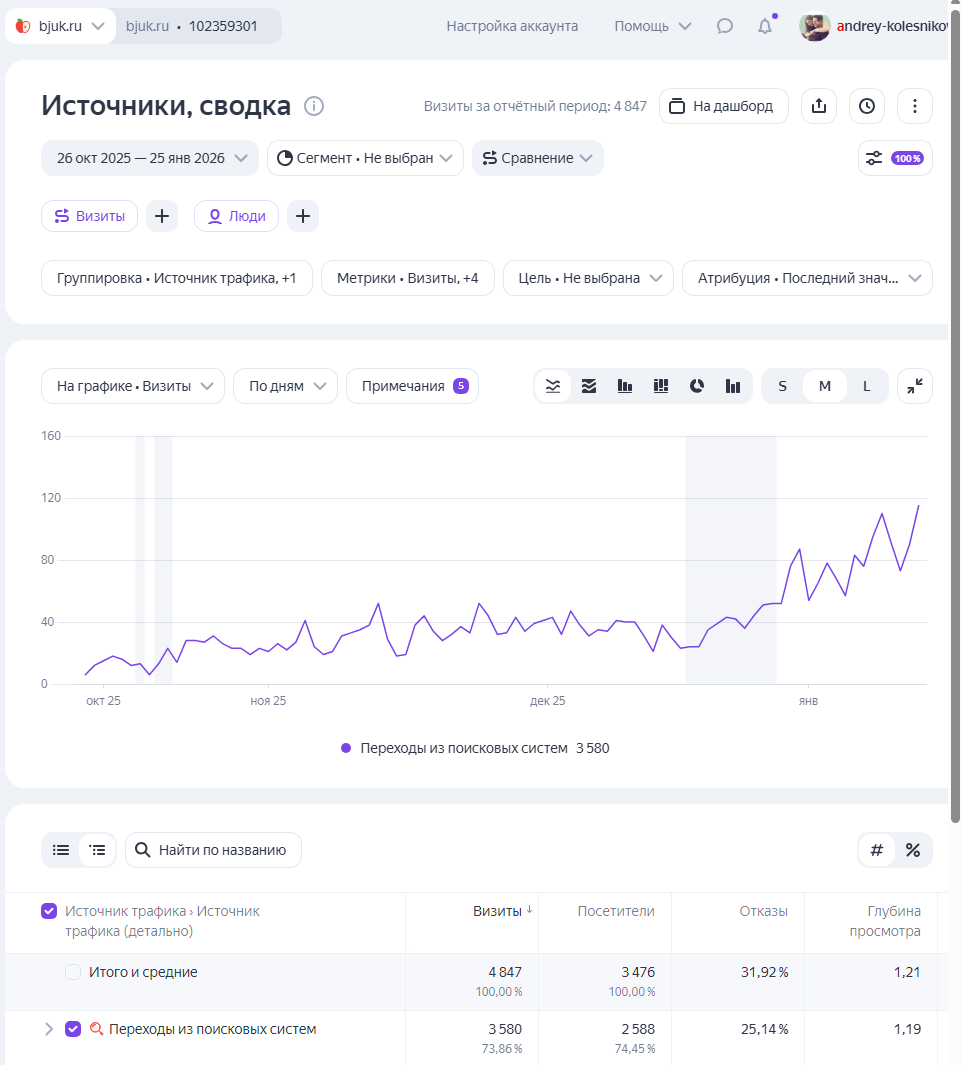Open notifications bell icon
The image size is (962, 1065).
pyautogui.click(x=765, y=26)
